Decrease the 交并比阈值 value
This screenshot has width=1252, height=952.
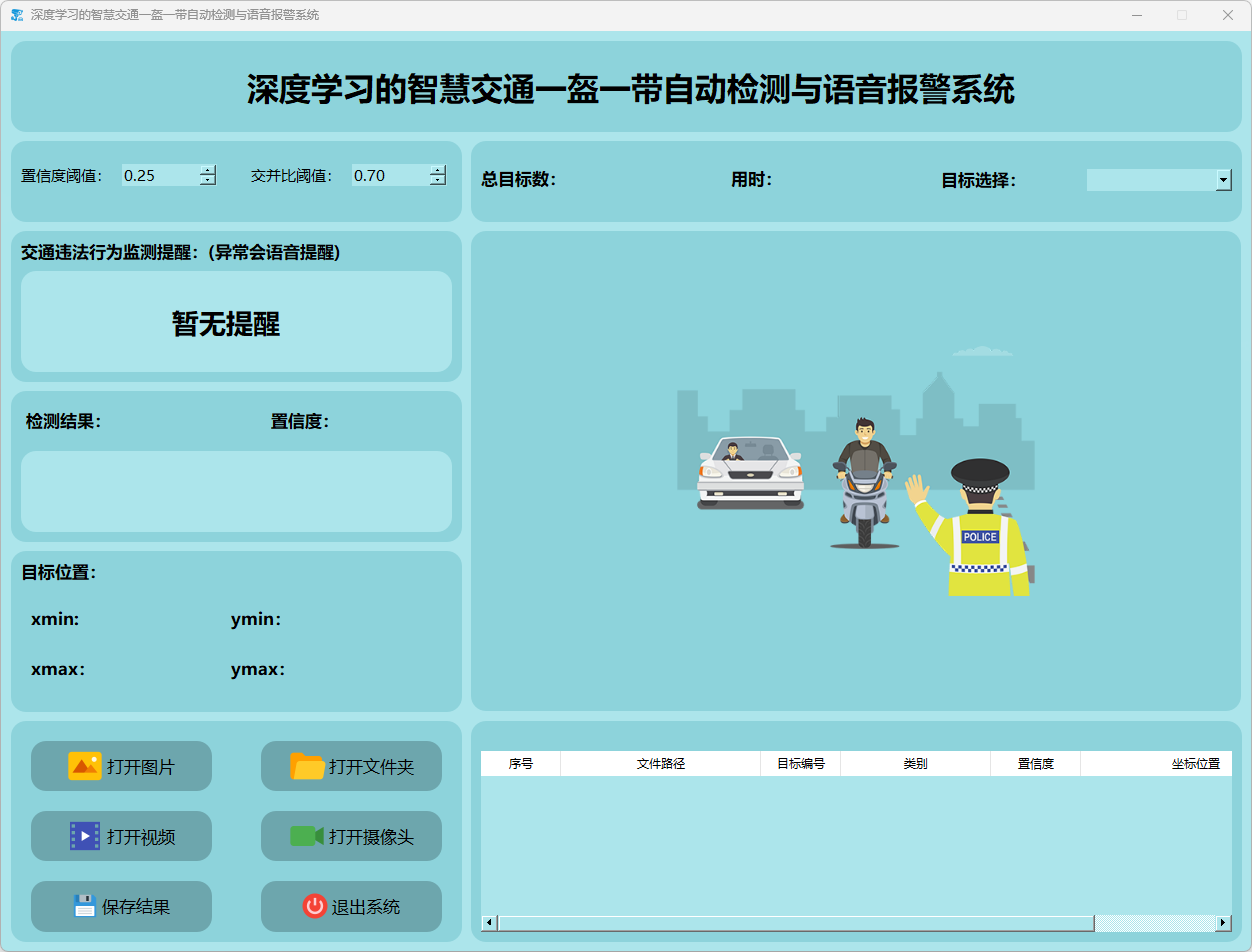tap(437, 181)
